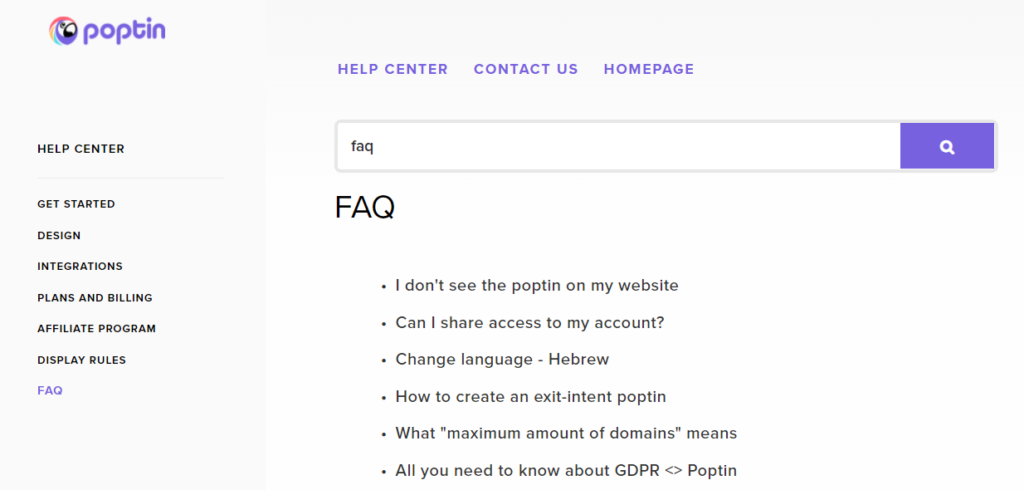The image size is (1024, 490).
Task: Open Plans and Billing sidebar category
Action: click(95, 298)
